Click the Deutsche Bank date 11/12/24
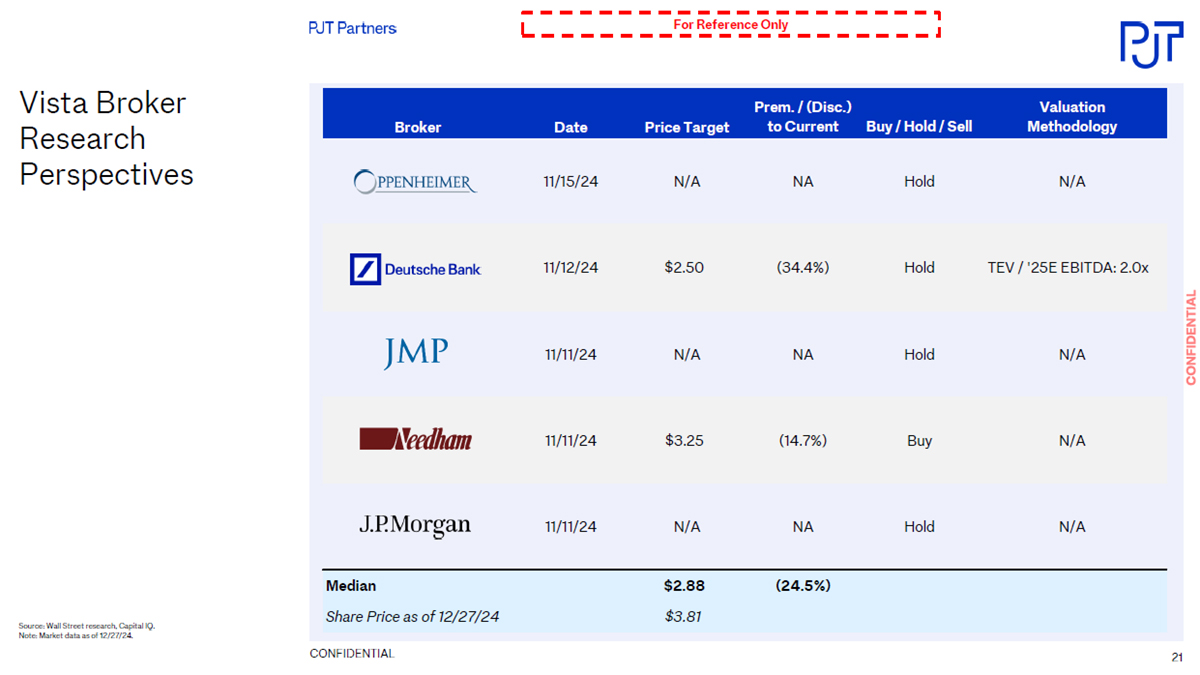1200x675 pixels. pos(571,268)
